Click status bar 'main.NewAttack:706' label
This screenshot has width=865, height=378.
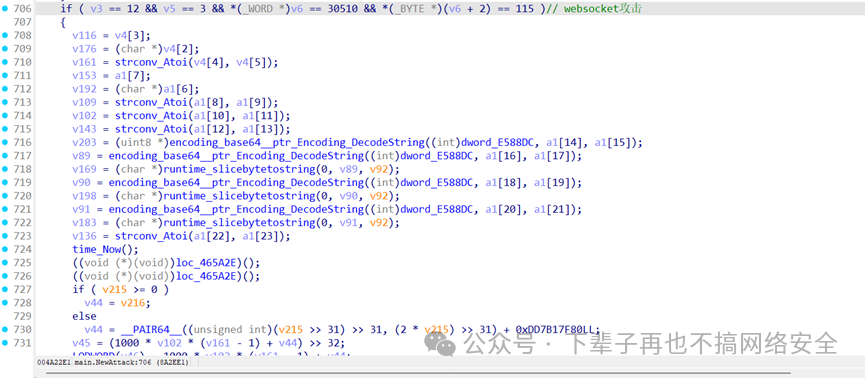pos(114,363)
